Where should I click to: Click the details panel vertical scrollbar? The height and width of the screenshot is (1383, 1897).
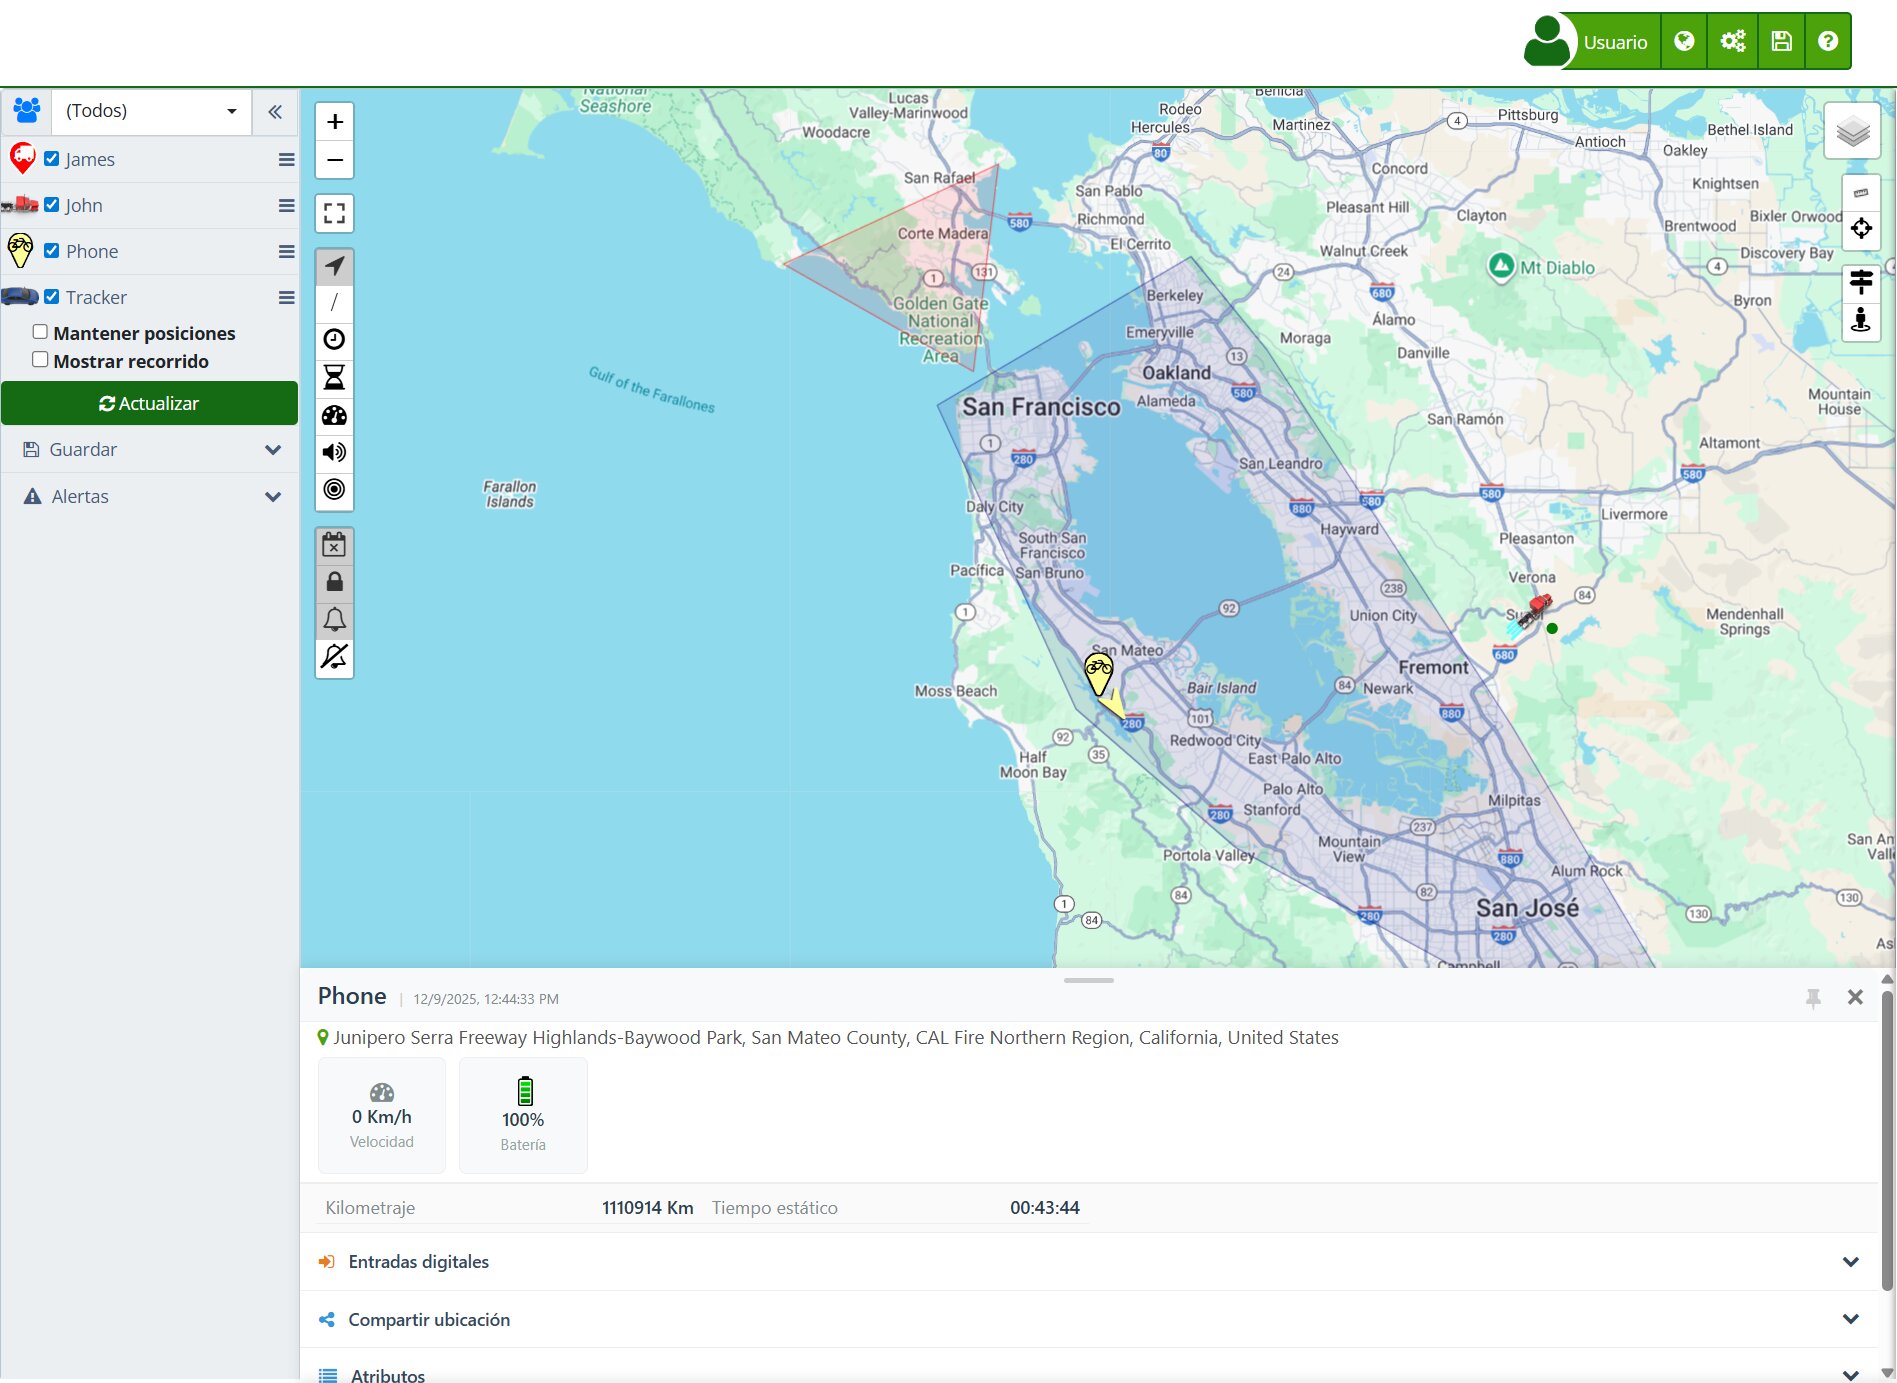click(1886, 1140)
